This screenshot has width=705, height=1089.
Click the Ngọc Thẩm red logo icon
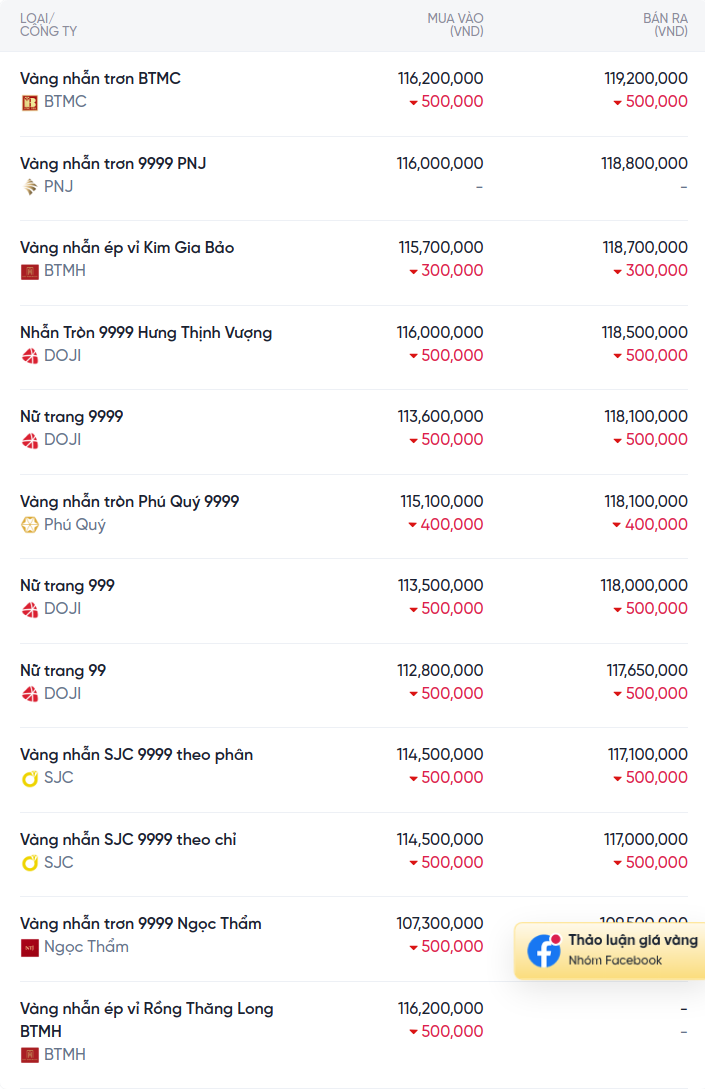(29, 947)
